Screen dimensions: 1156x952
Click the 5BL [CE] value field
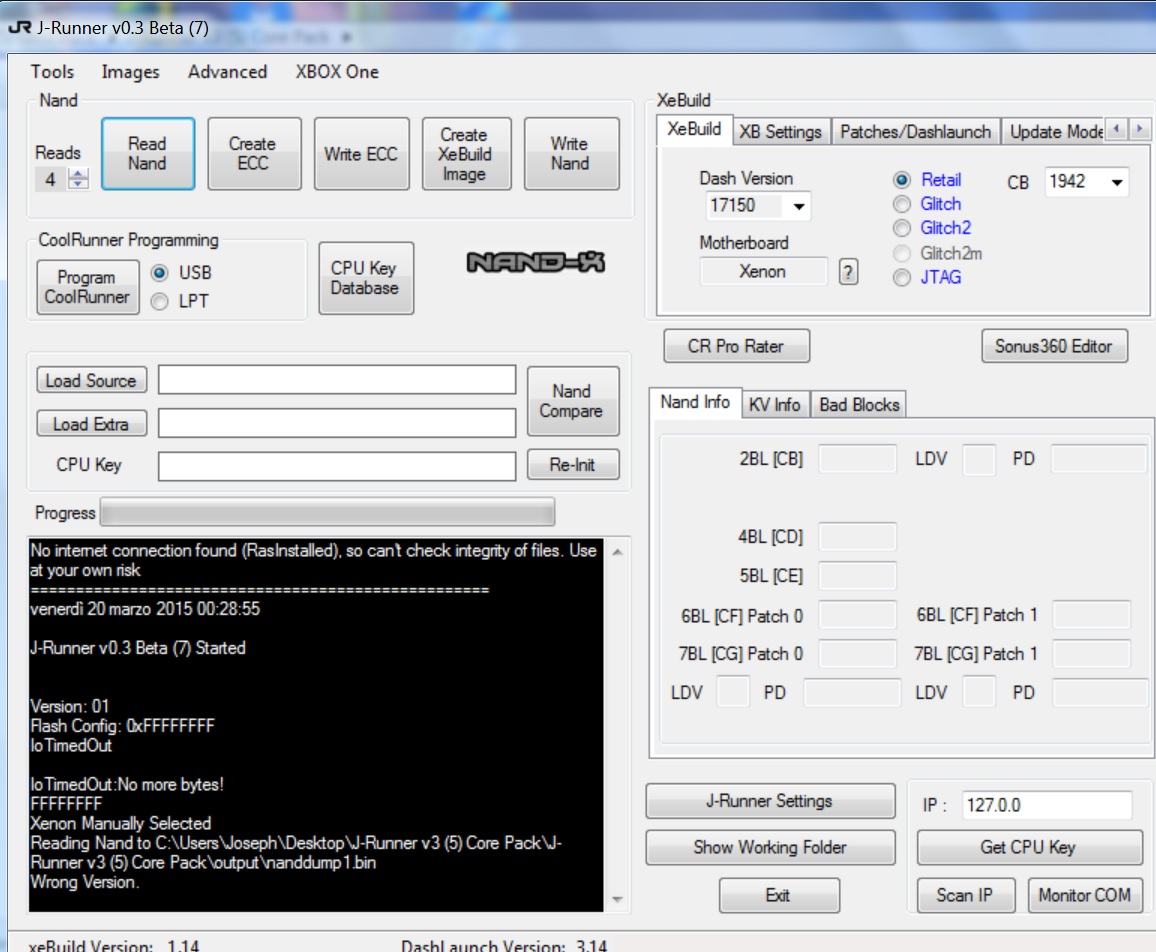pyautogui.click(x=857, y=576)
